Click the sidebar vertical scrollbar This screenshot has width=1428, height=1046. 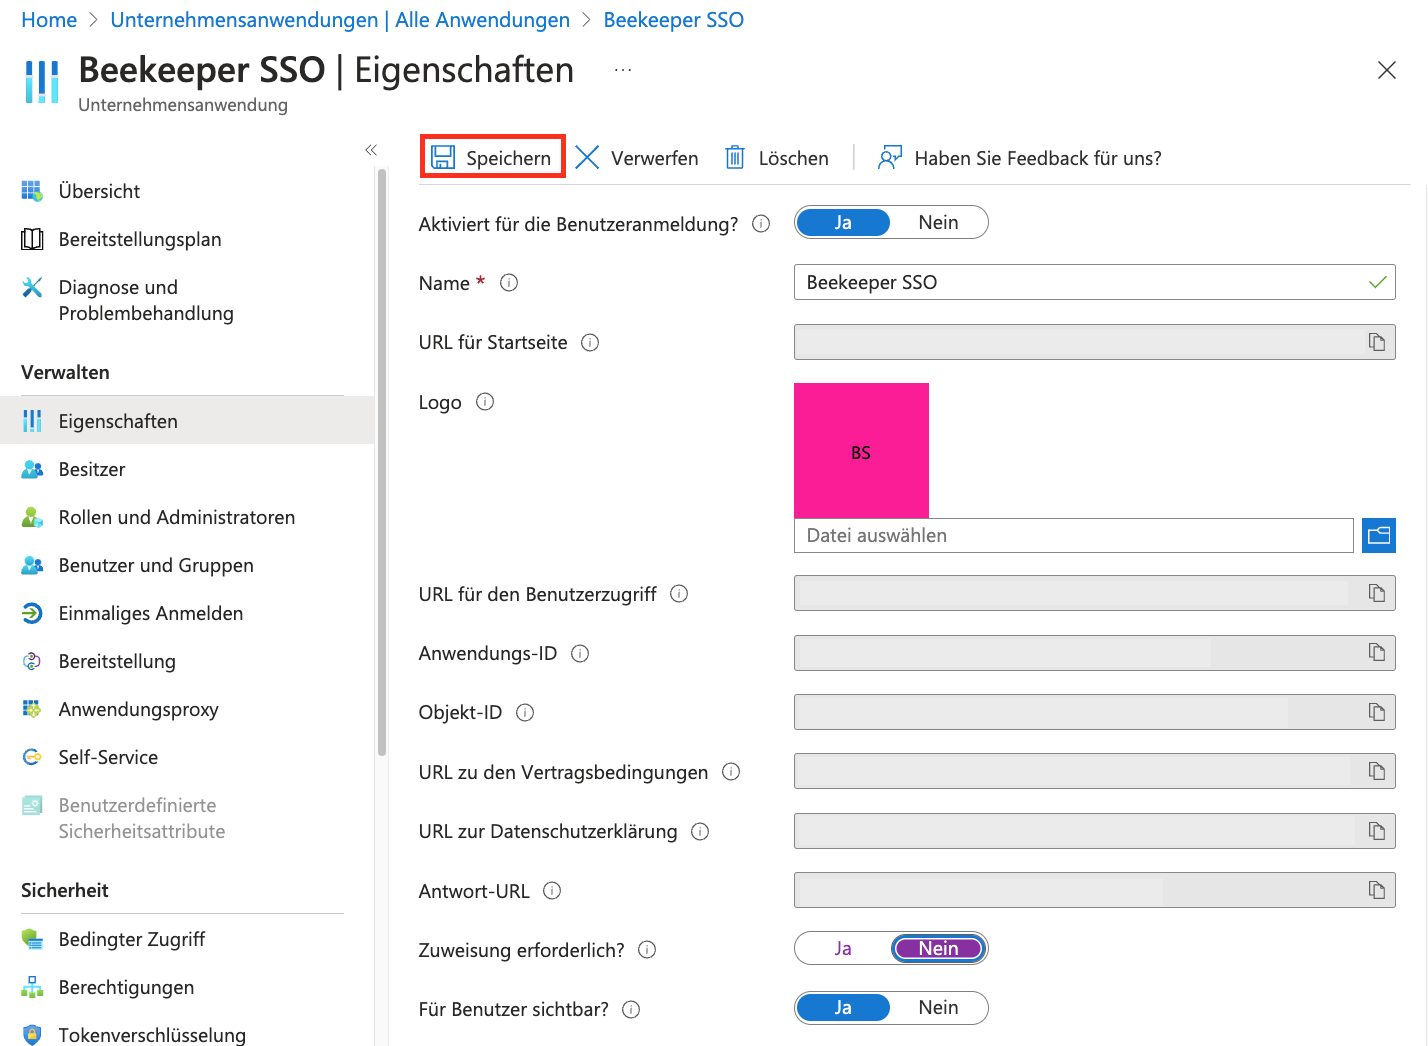pyautogui.click(x=382, y=462)
